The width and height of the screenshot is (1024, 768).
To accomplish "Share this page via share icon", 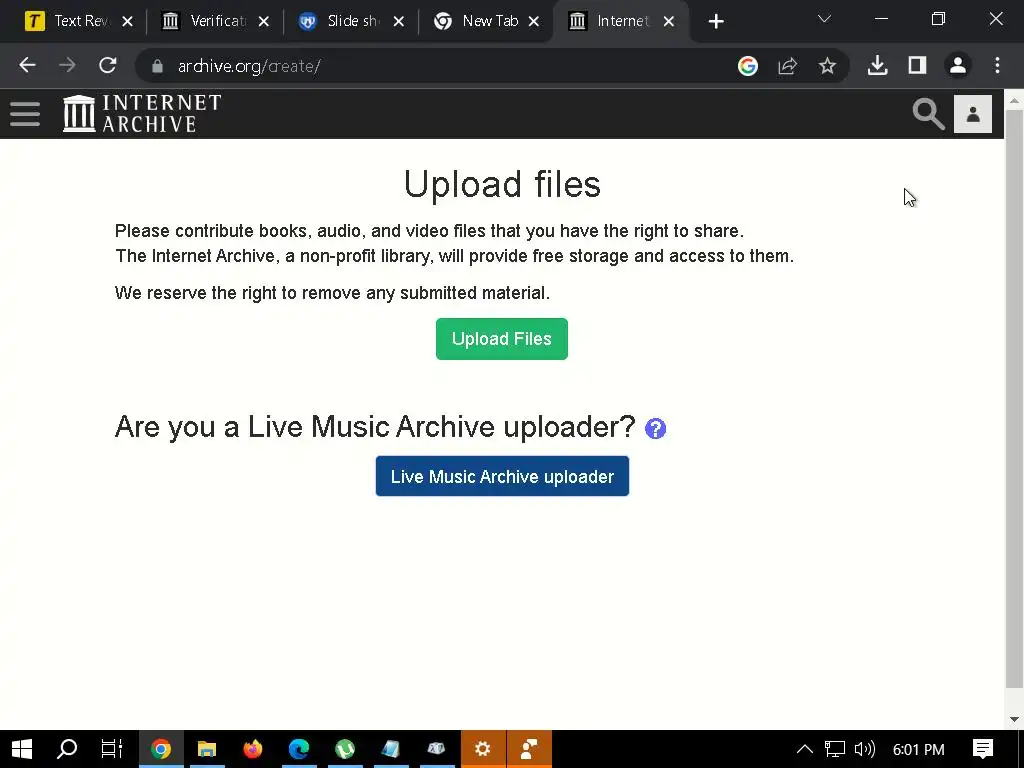I will [x=788, y=65].
